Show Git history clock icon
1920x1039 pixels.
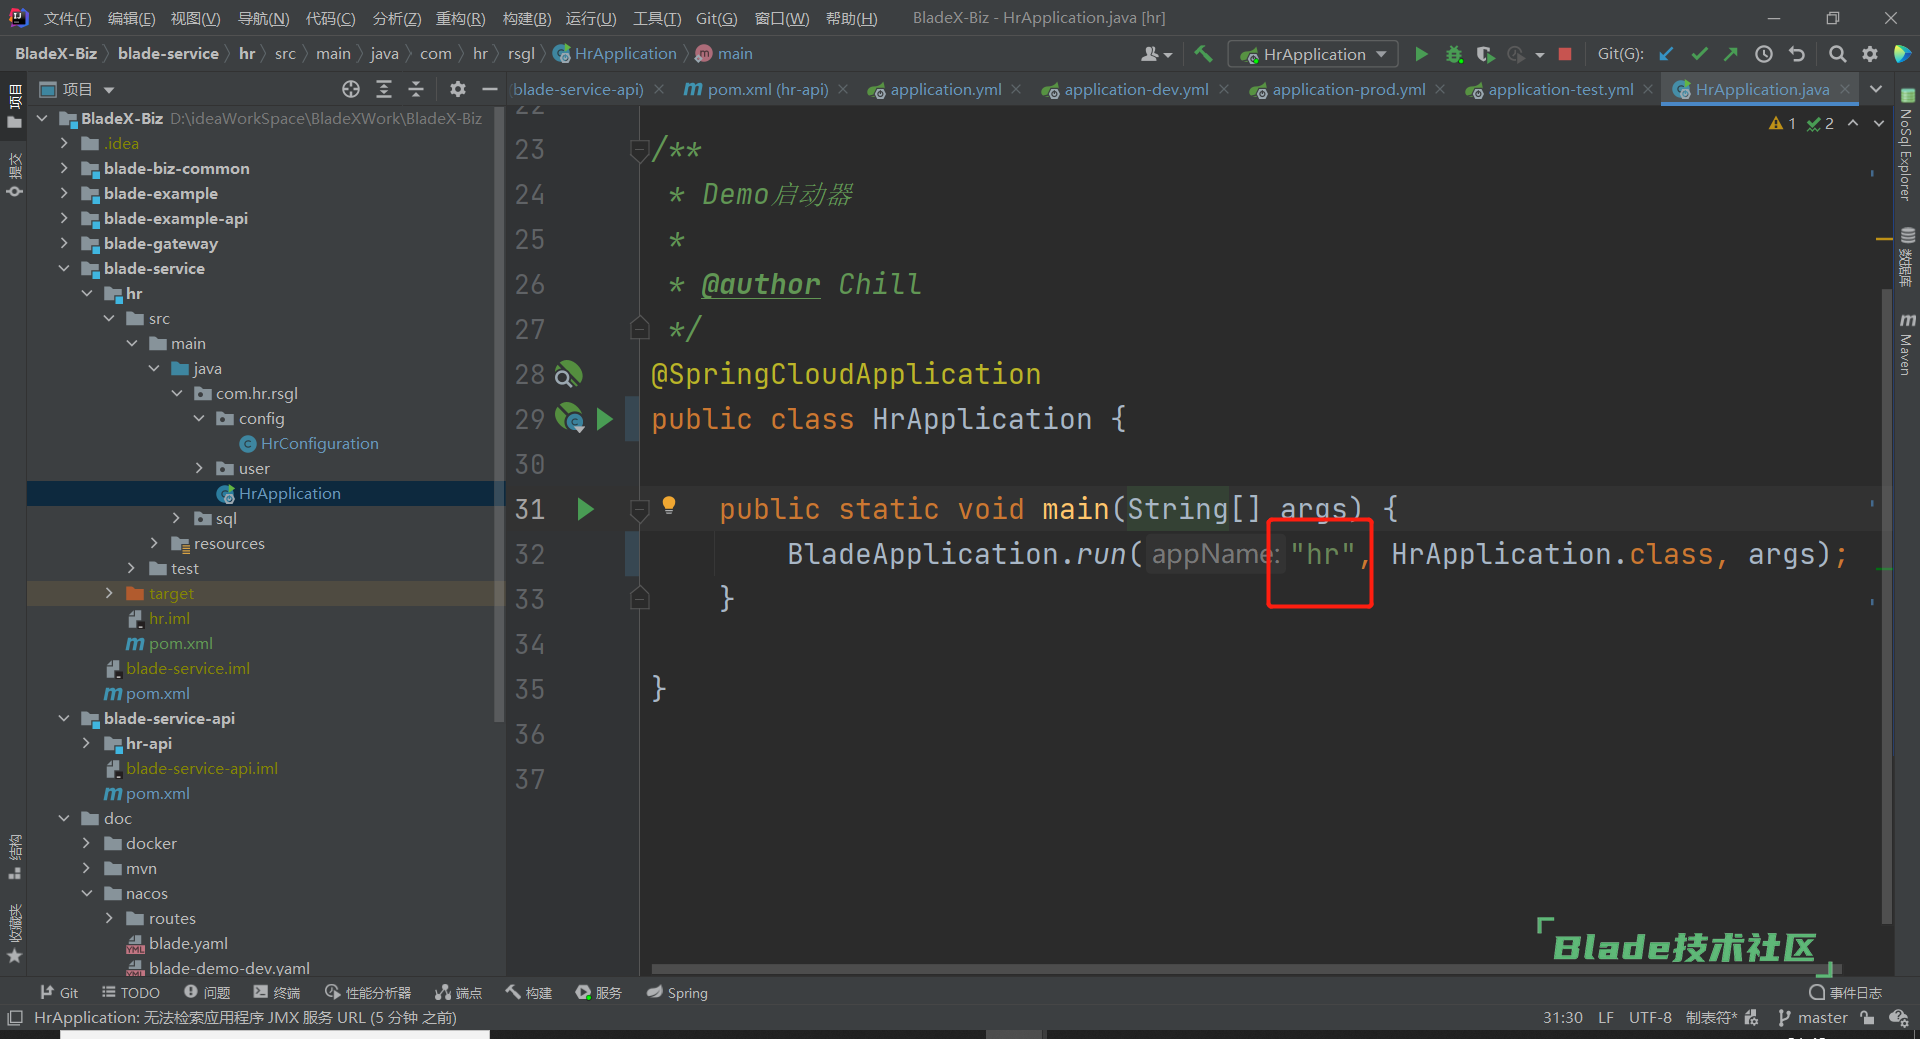click(1764, 54)
